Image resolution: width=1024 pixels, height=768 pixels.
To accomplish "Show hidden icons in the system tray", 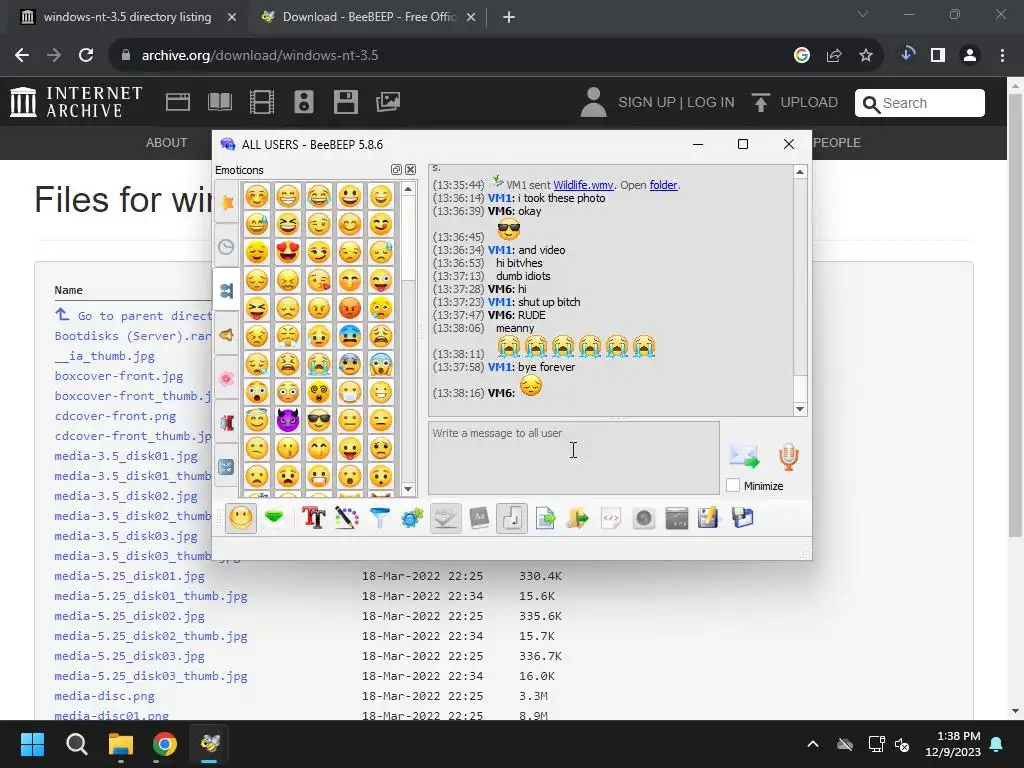I will [x=812, y=744].
